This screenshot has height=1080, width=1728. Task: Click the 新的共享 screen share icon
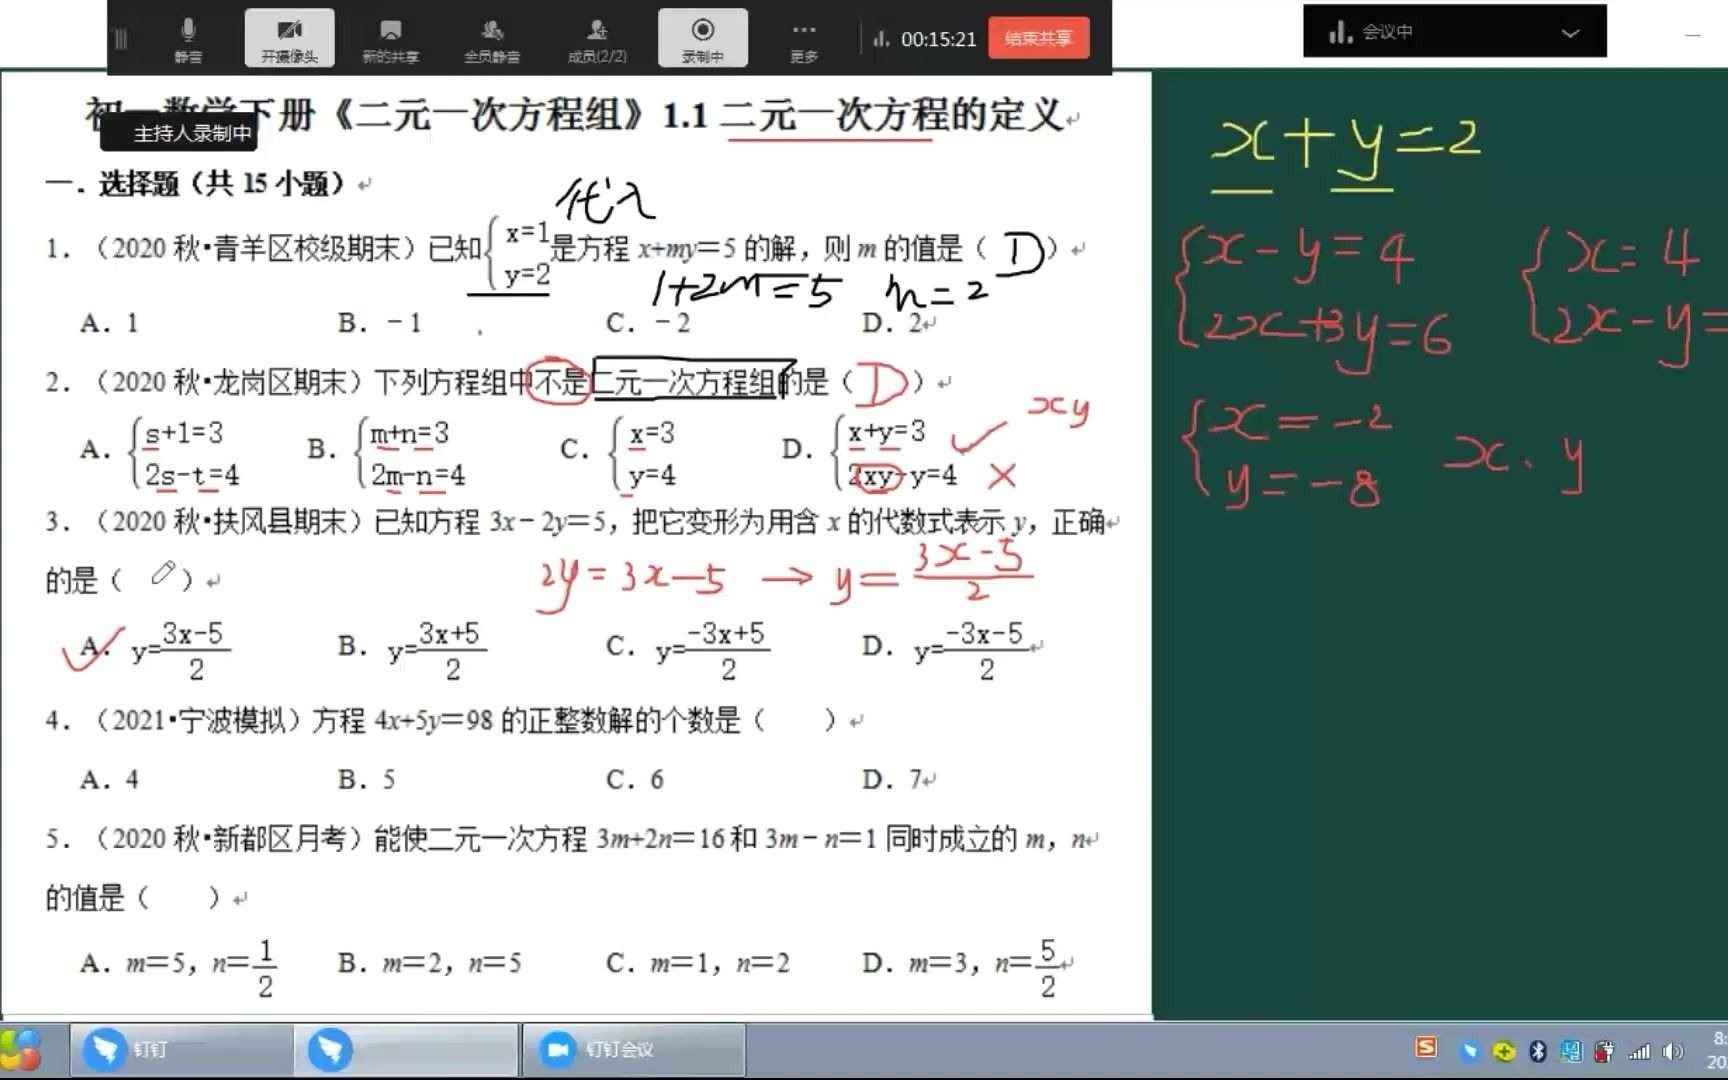392,38
